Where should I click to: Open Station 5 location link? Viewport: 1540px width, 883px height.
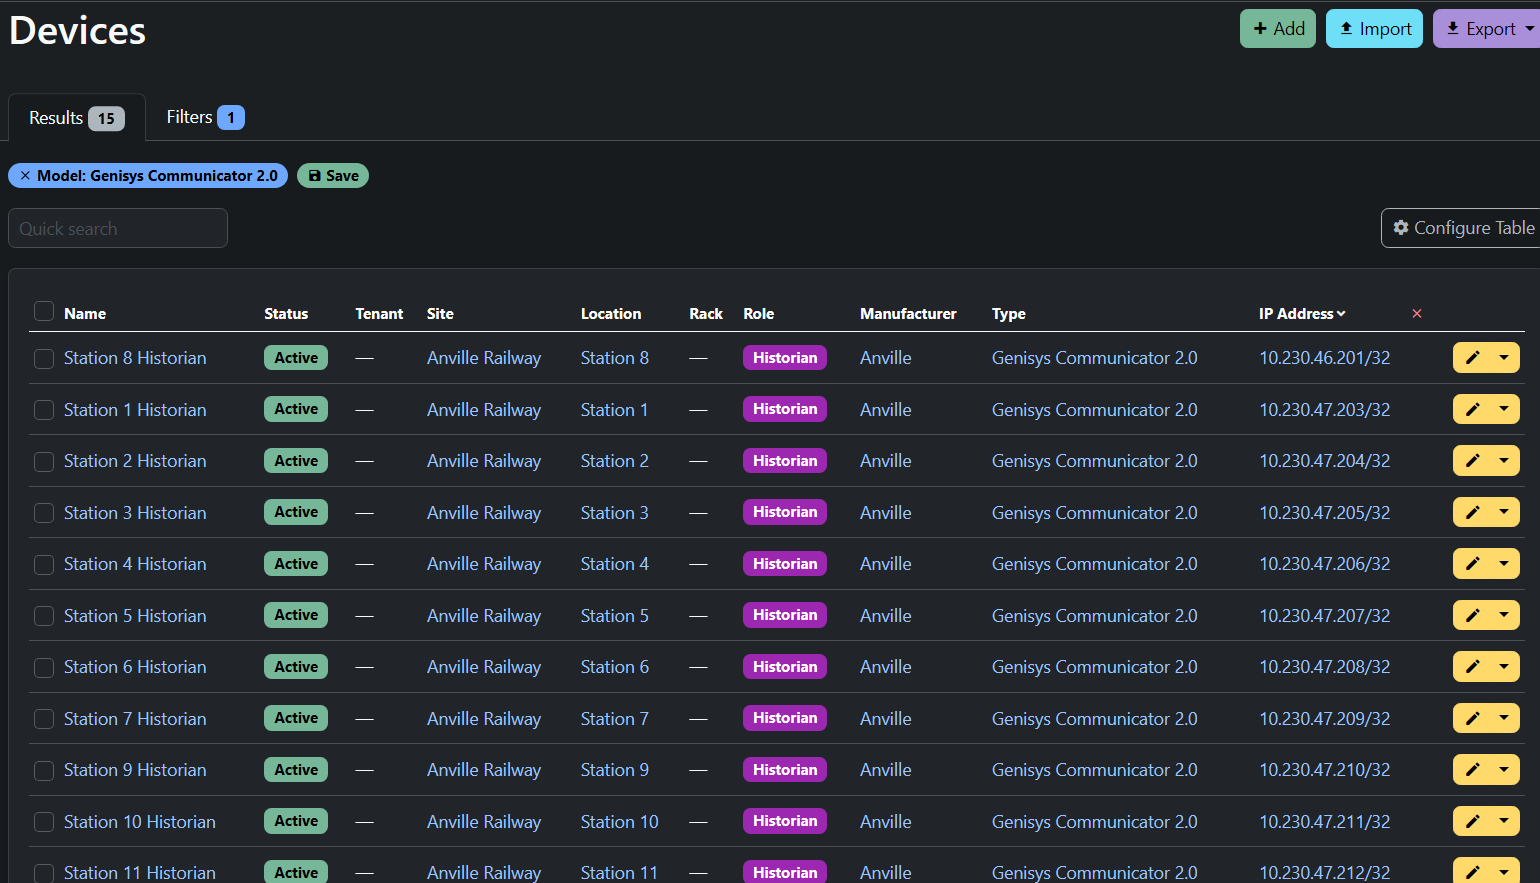pos(615,616)
